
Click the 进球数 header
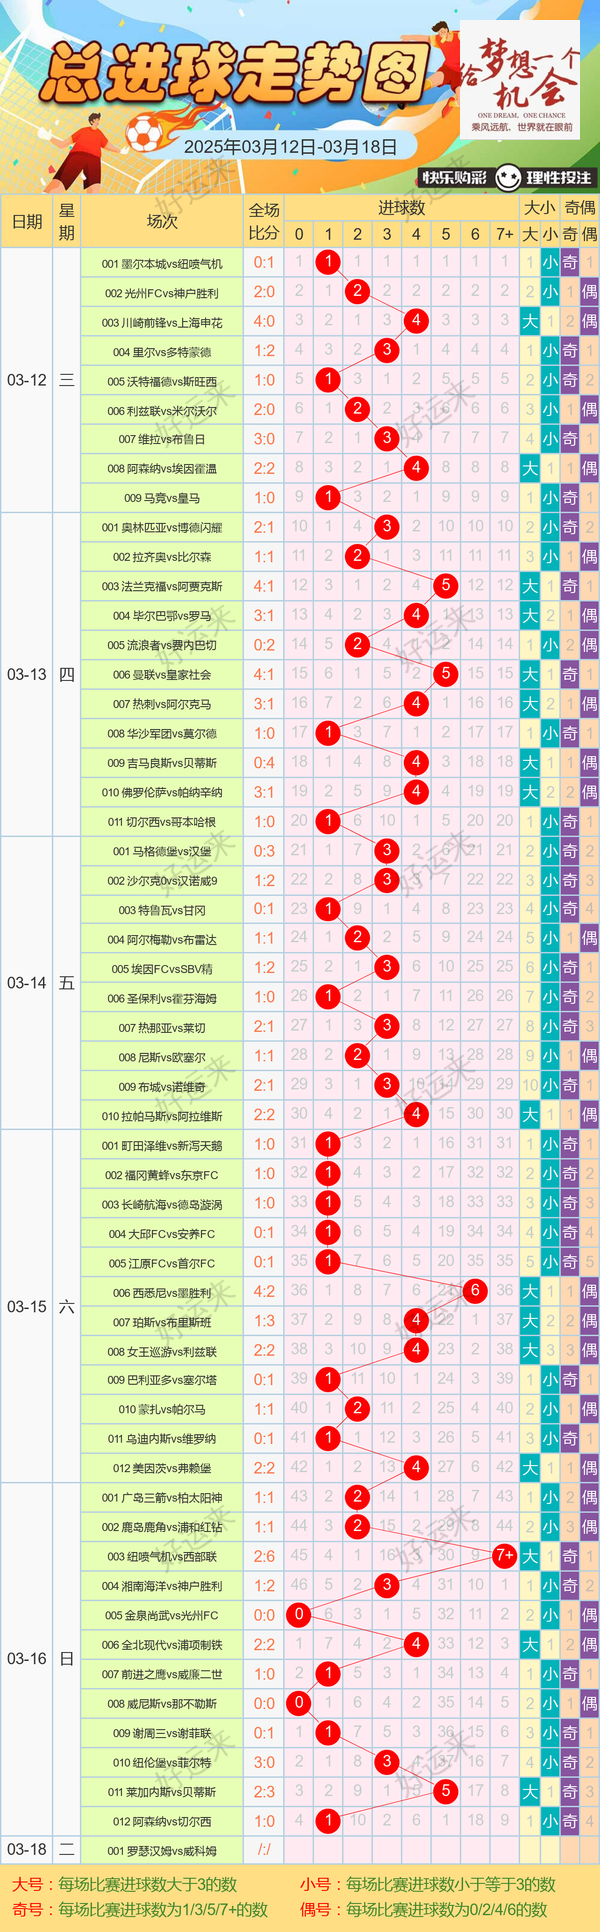[x=402, y=208]
